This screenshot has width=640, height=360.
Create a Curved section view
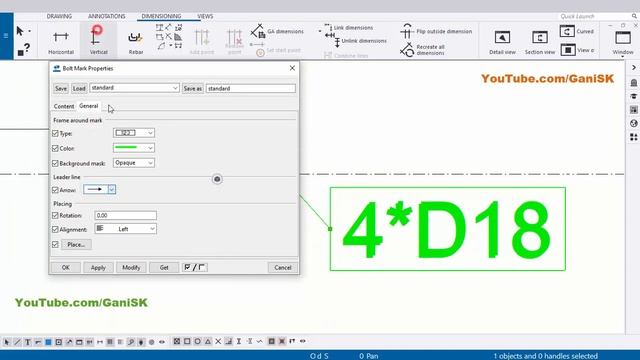click(576, 31)
